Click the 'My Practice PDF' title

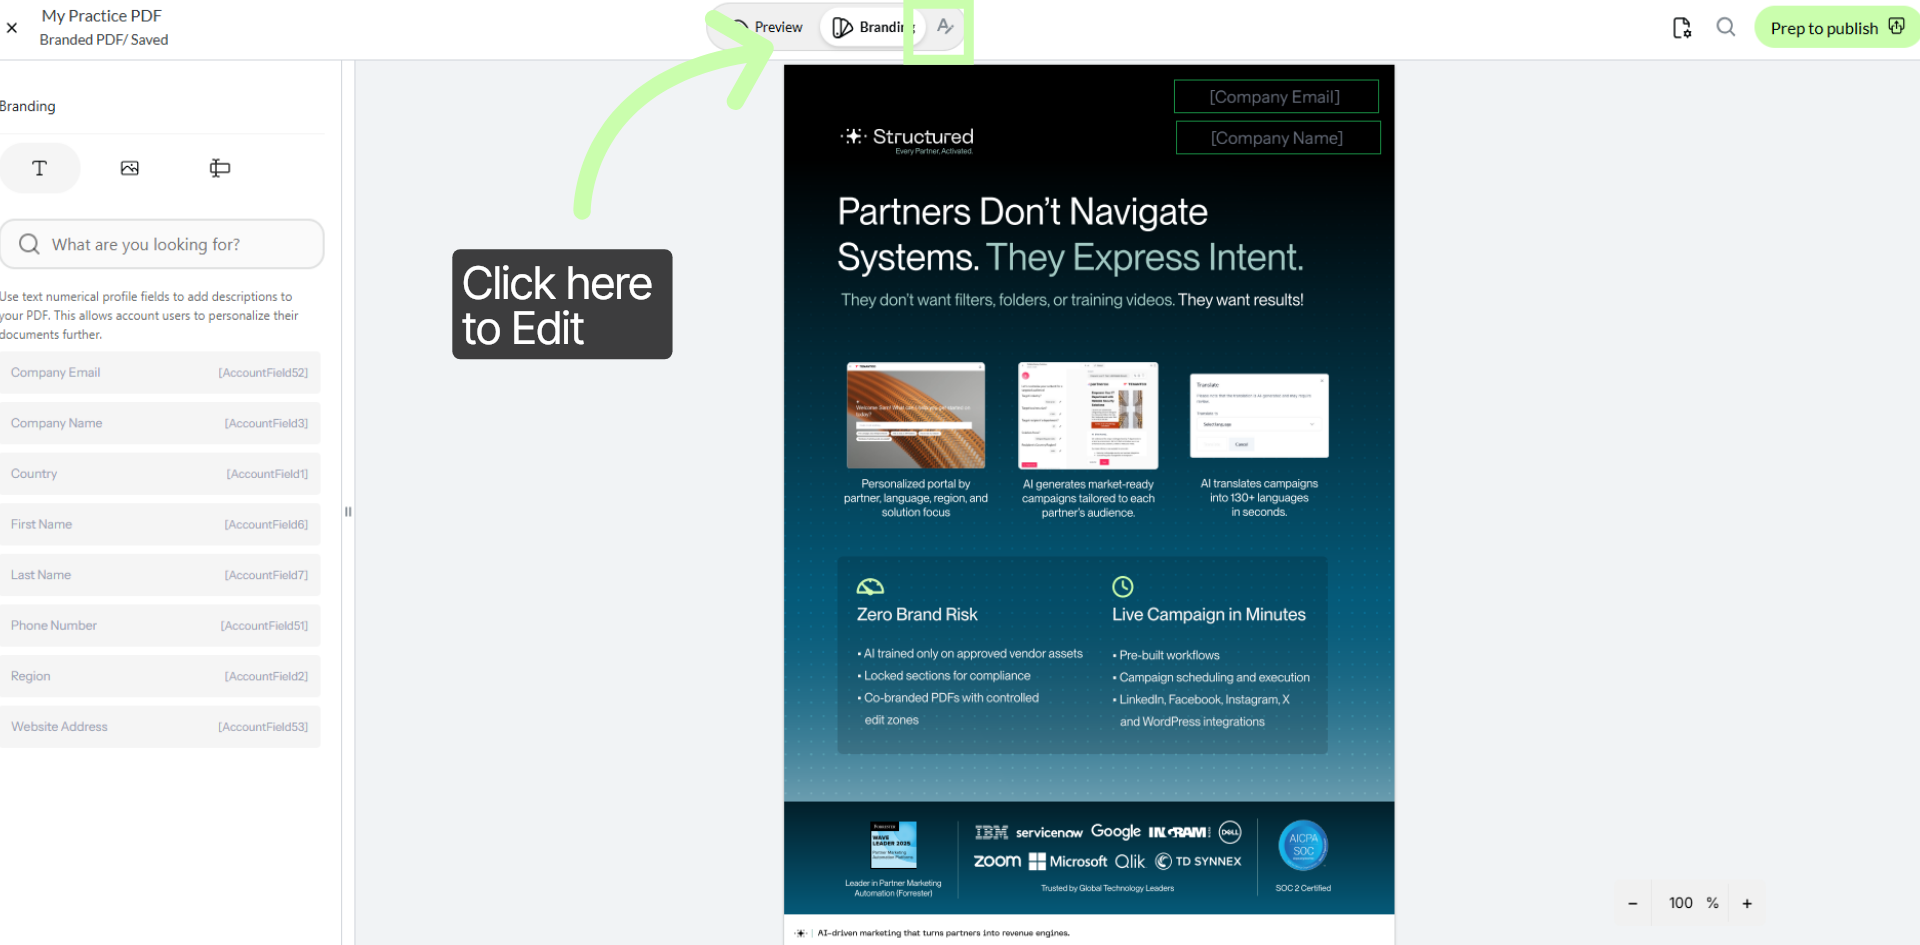(101, 16)
